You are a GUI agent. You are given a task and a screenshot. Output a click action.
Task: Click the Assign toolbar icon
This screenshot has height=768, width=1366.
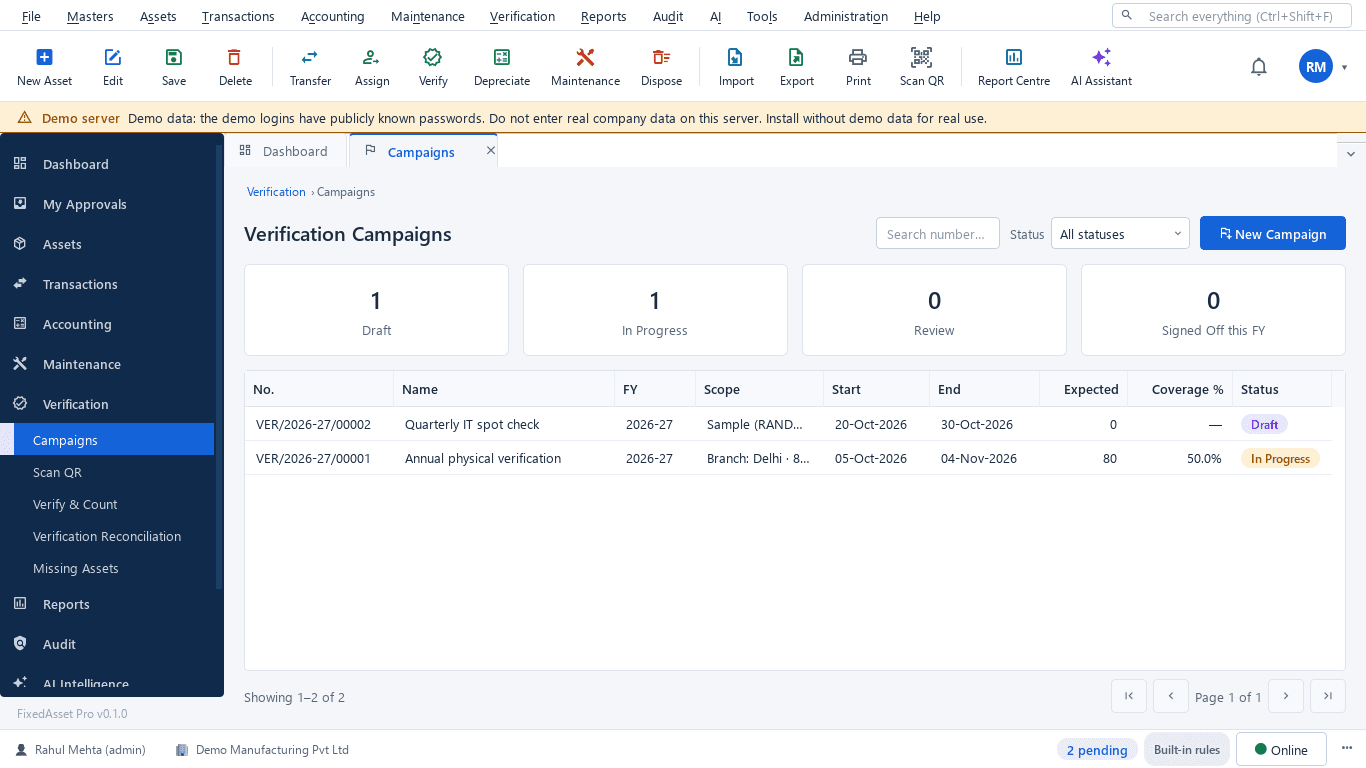point(371,68)
